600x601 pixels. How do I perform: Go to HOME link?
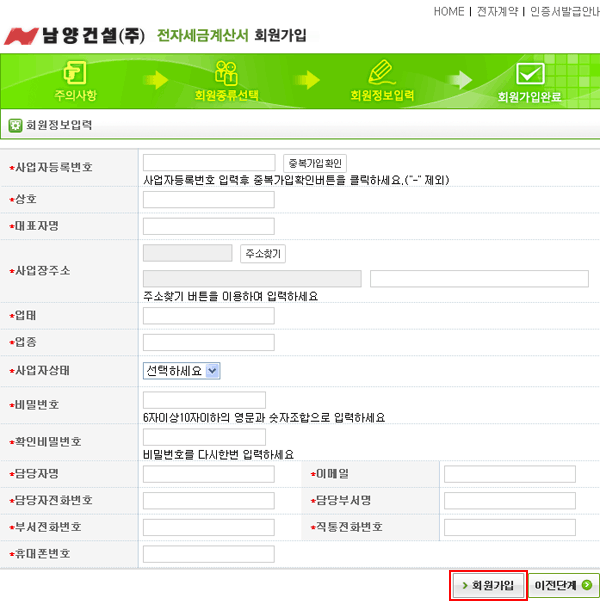[449, 11]
